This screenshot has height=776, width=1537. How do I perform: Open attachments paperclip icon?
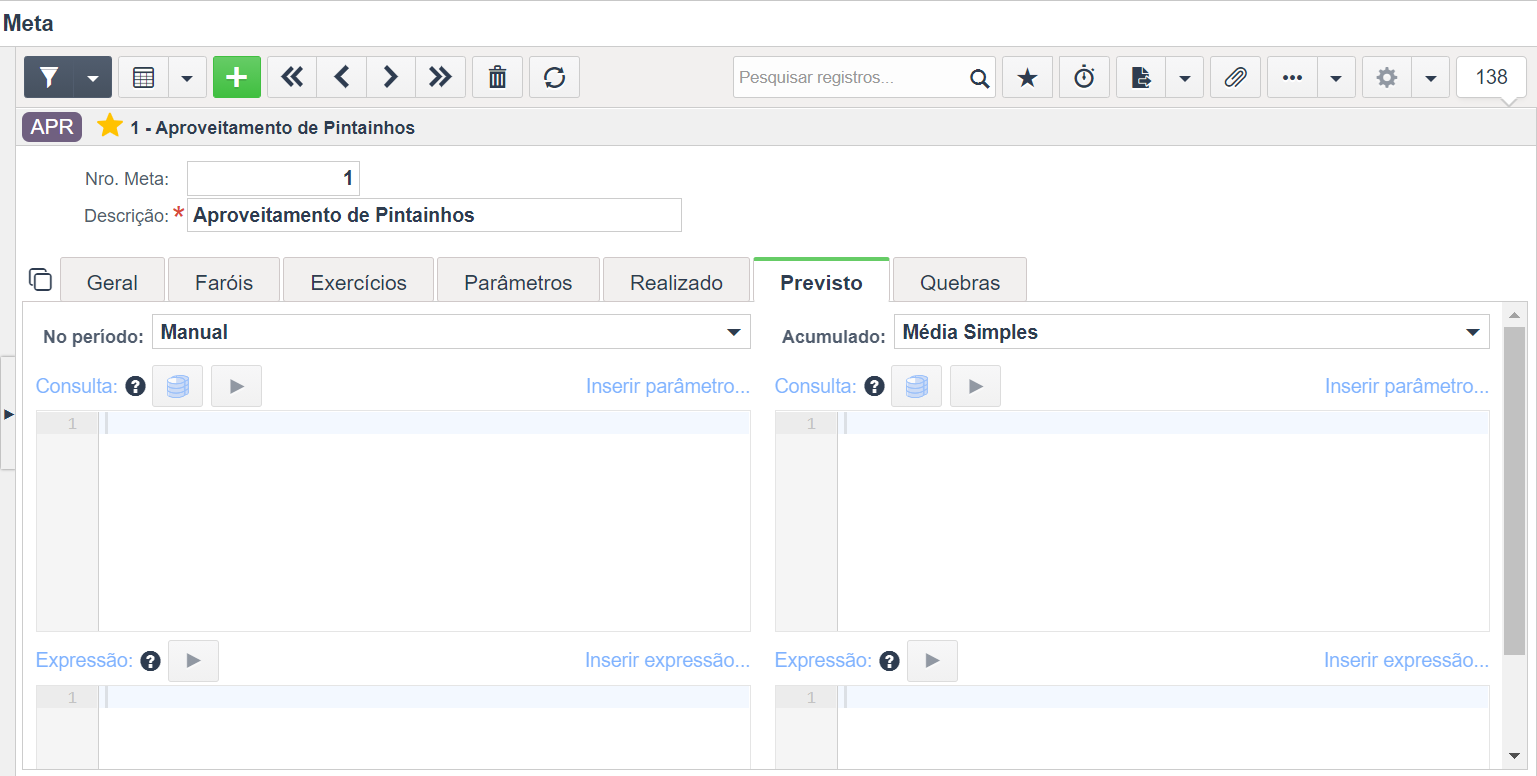point(1235,77)
